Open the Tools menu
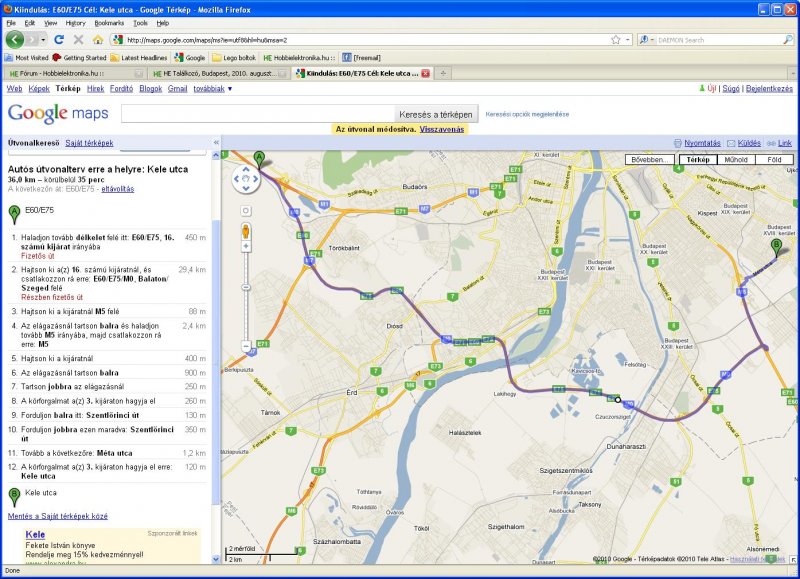Viewport: 800px width, 579px height. pyautogui.click(x=140, y=23)
